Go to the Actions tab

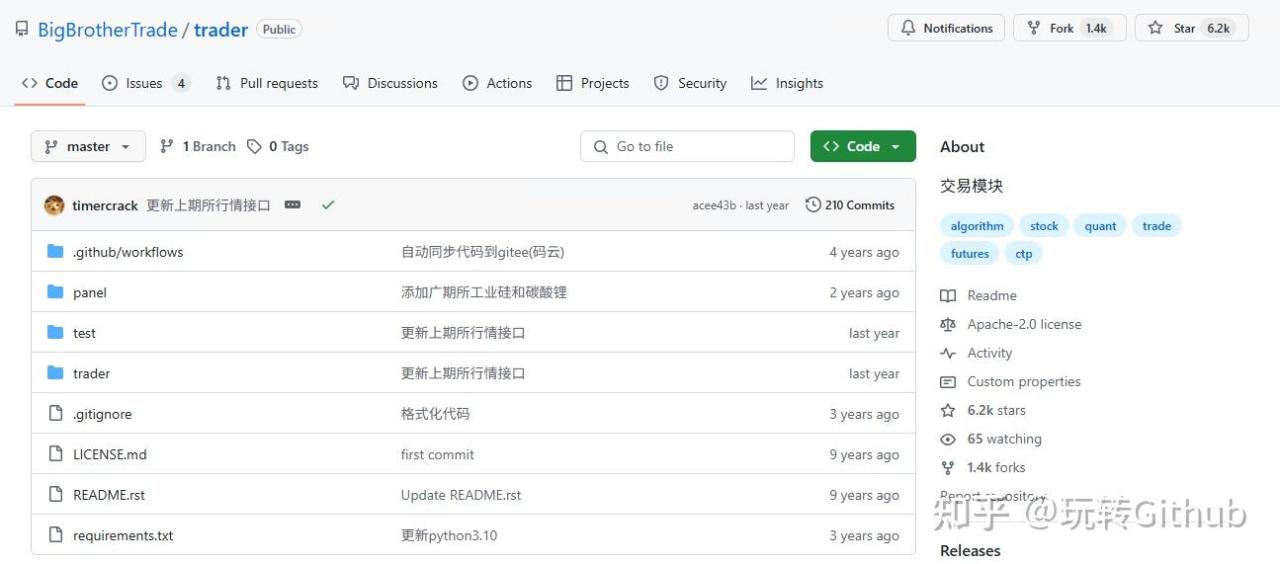tap(497, 83)
